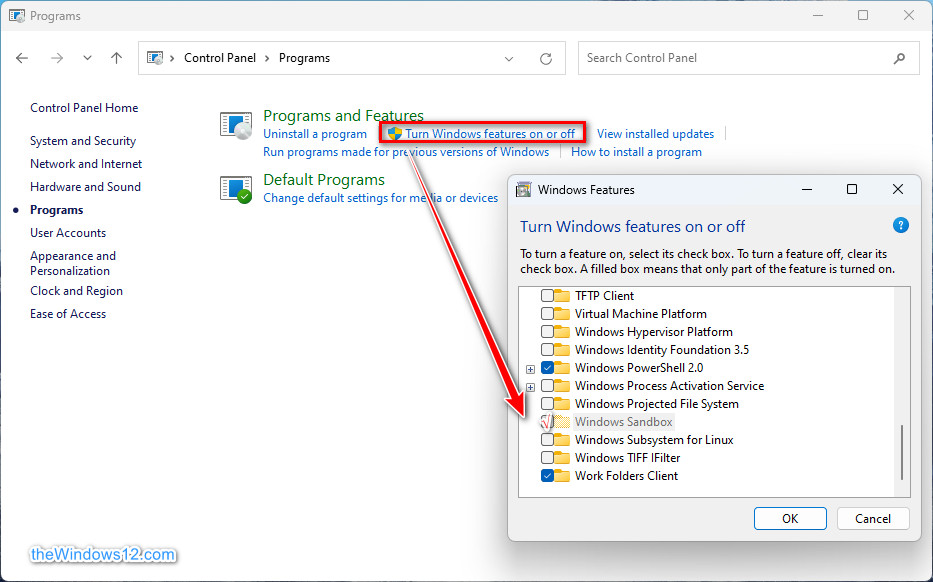The image size is (933, 582).
Task: Open the Programs and Features icon
Action: 236,126
